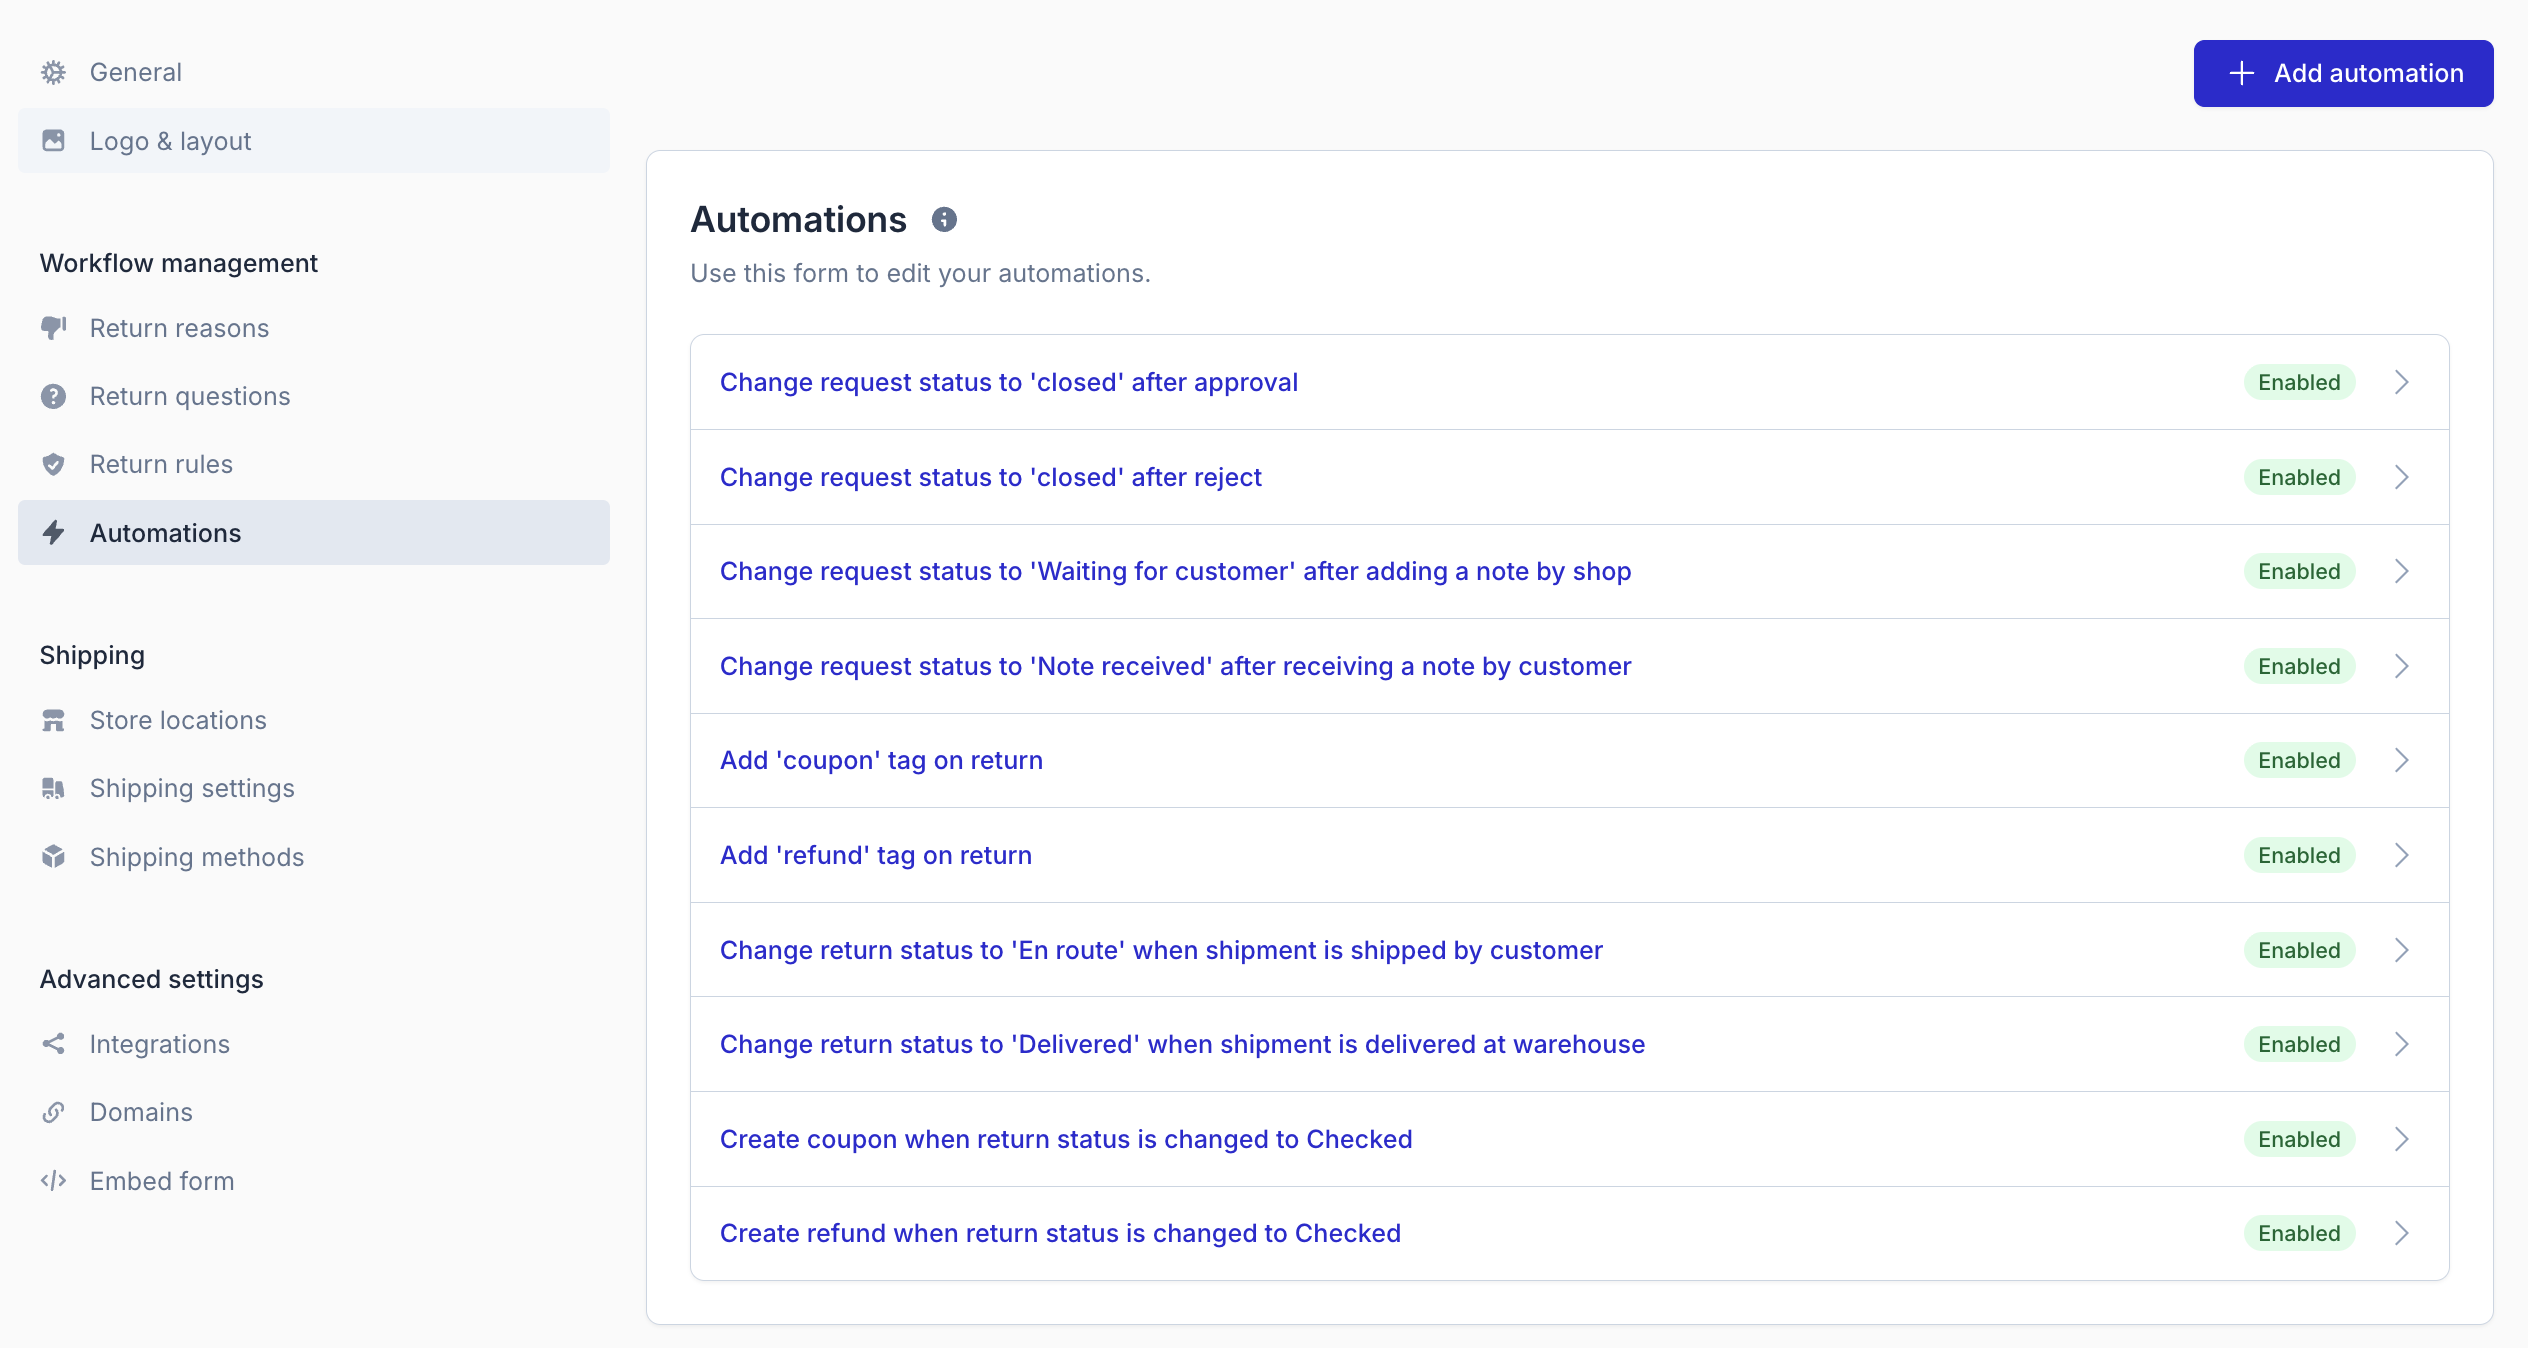Go to Integrations in Advanced settings
This screenshot has width=2528, height=1348.
[160, 1044]
